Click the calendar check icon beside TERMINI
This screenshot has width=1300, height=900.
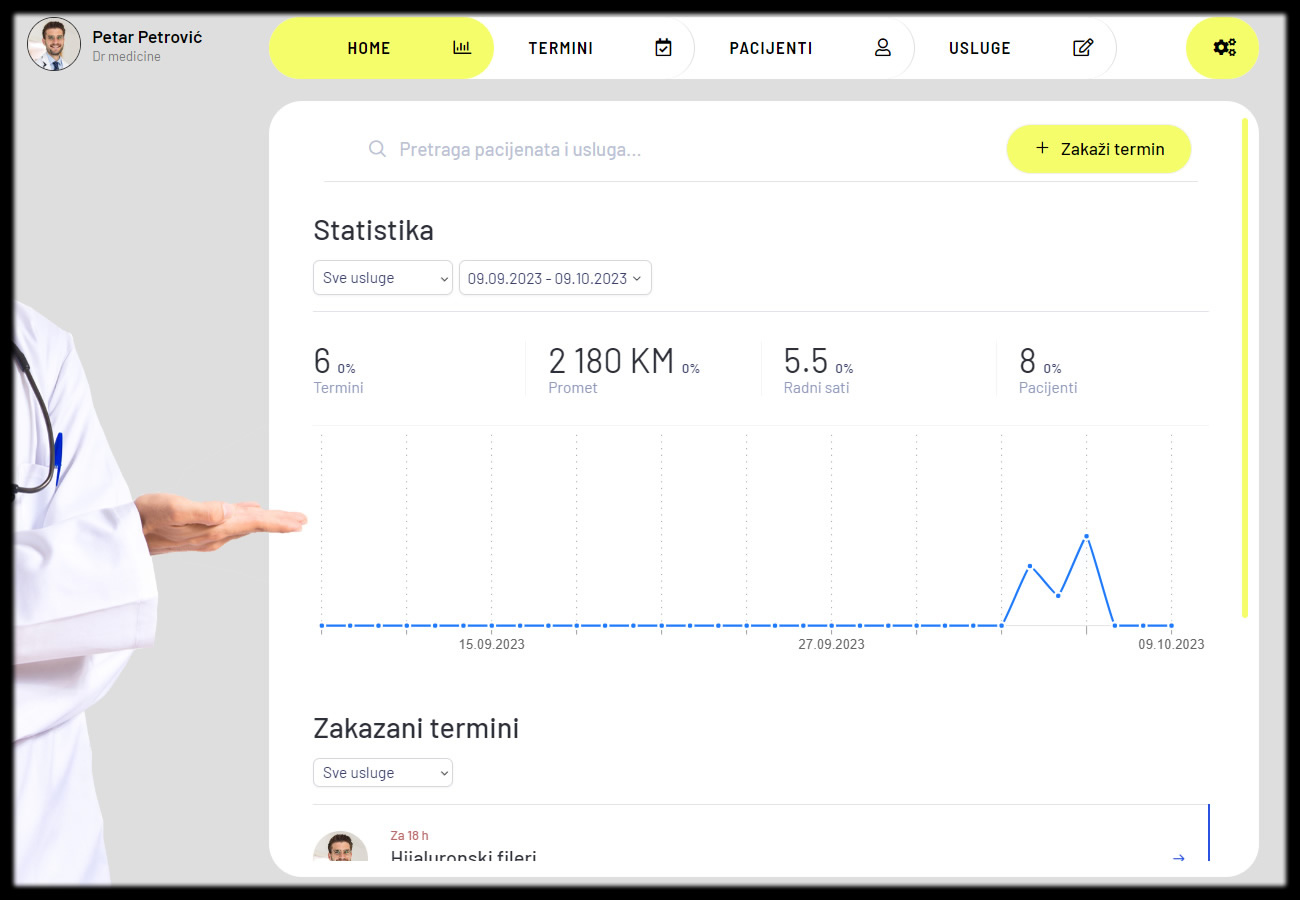pos(663,47)
